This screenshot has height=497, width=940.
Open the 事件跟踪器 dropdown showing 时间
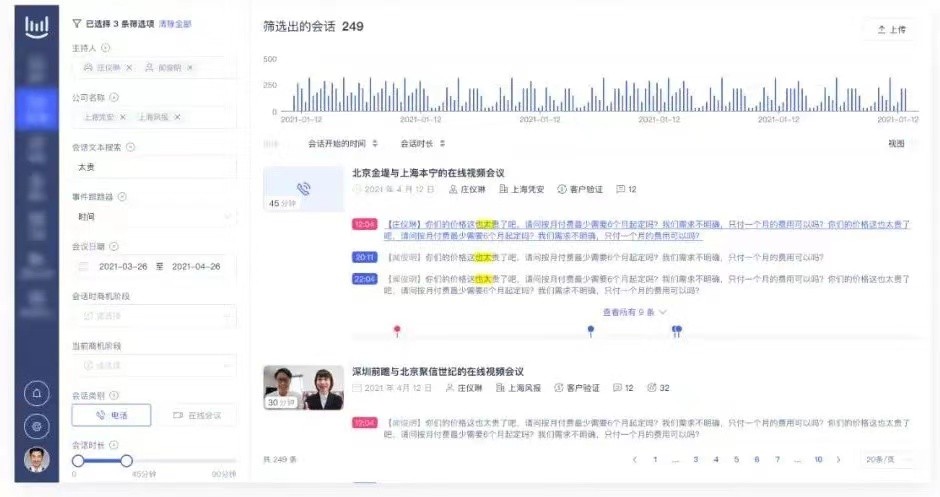pos(154,216)
